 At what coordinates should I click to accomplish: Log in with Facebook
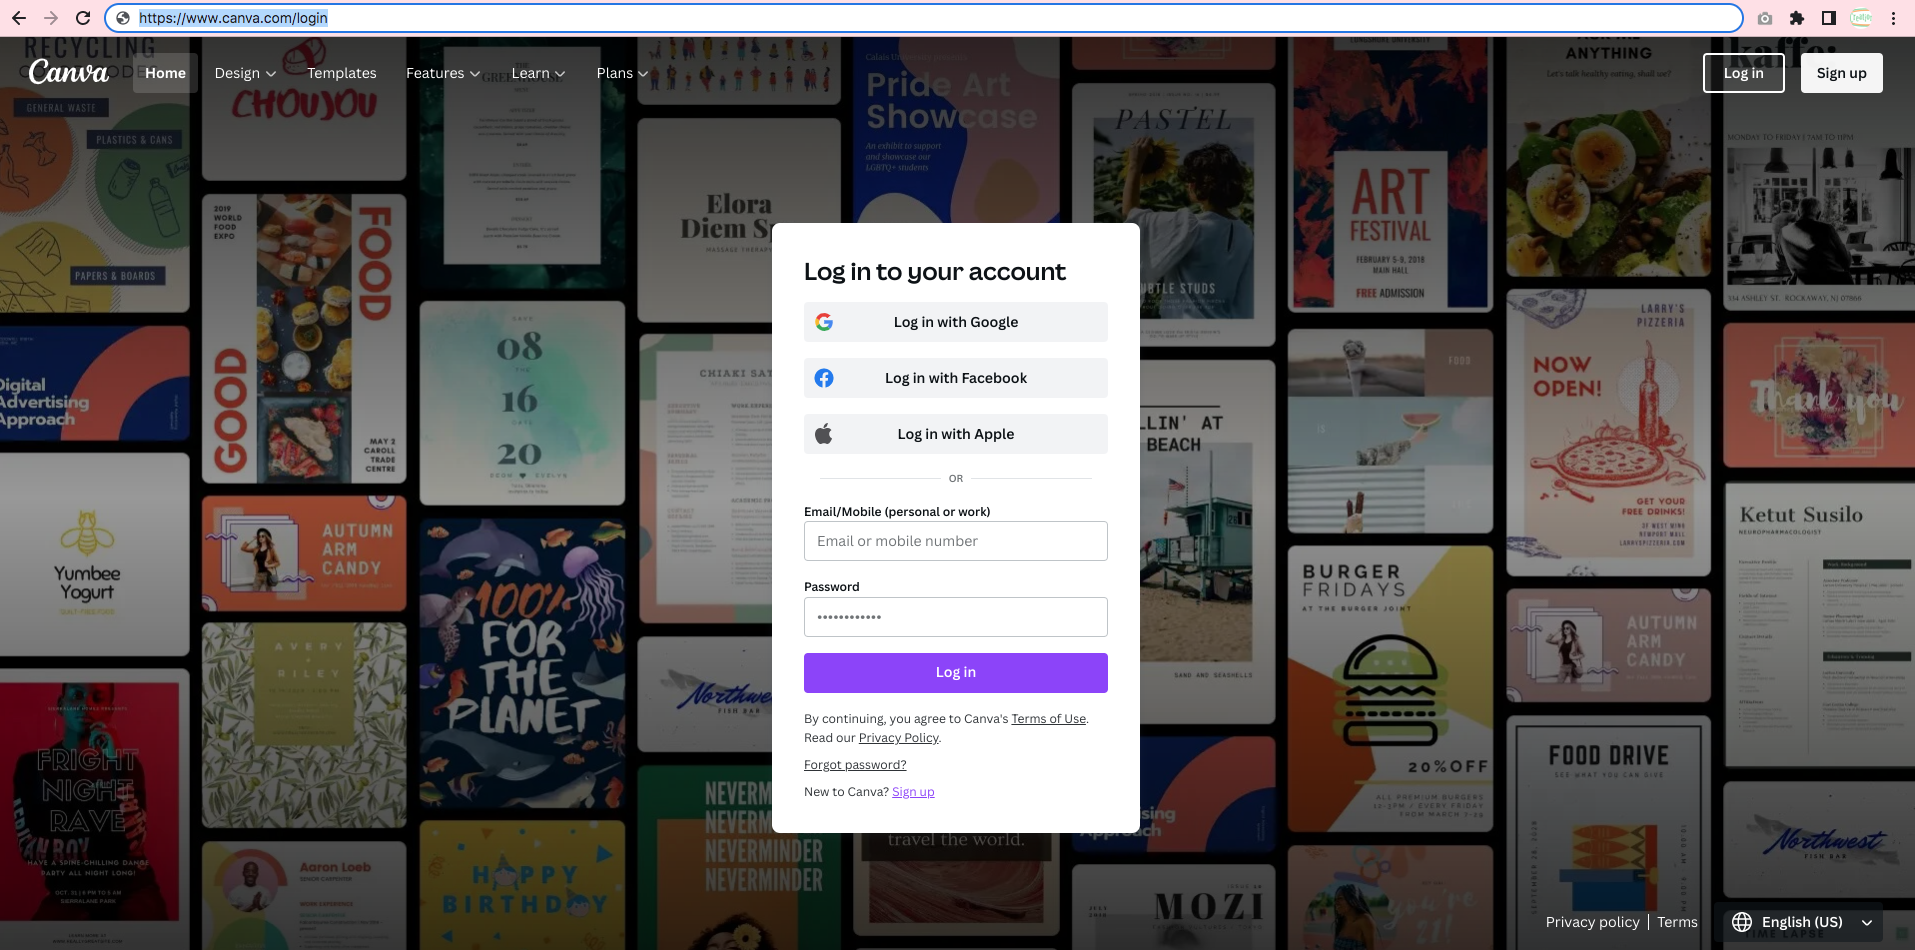955,378
